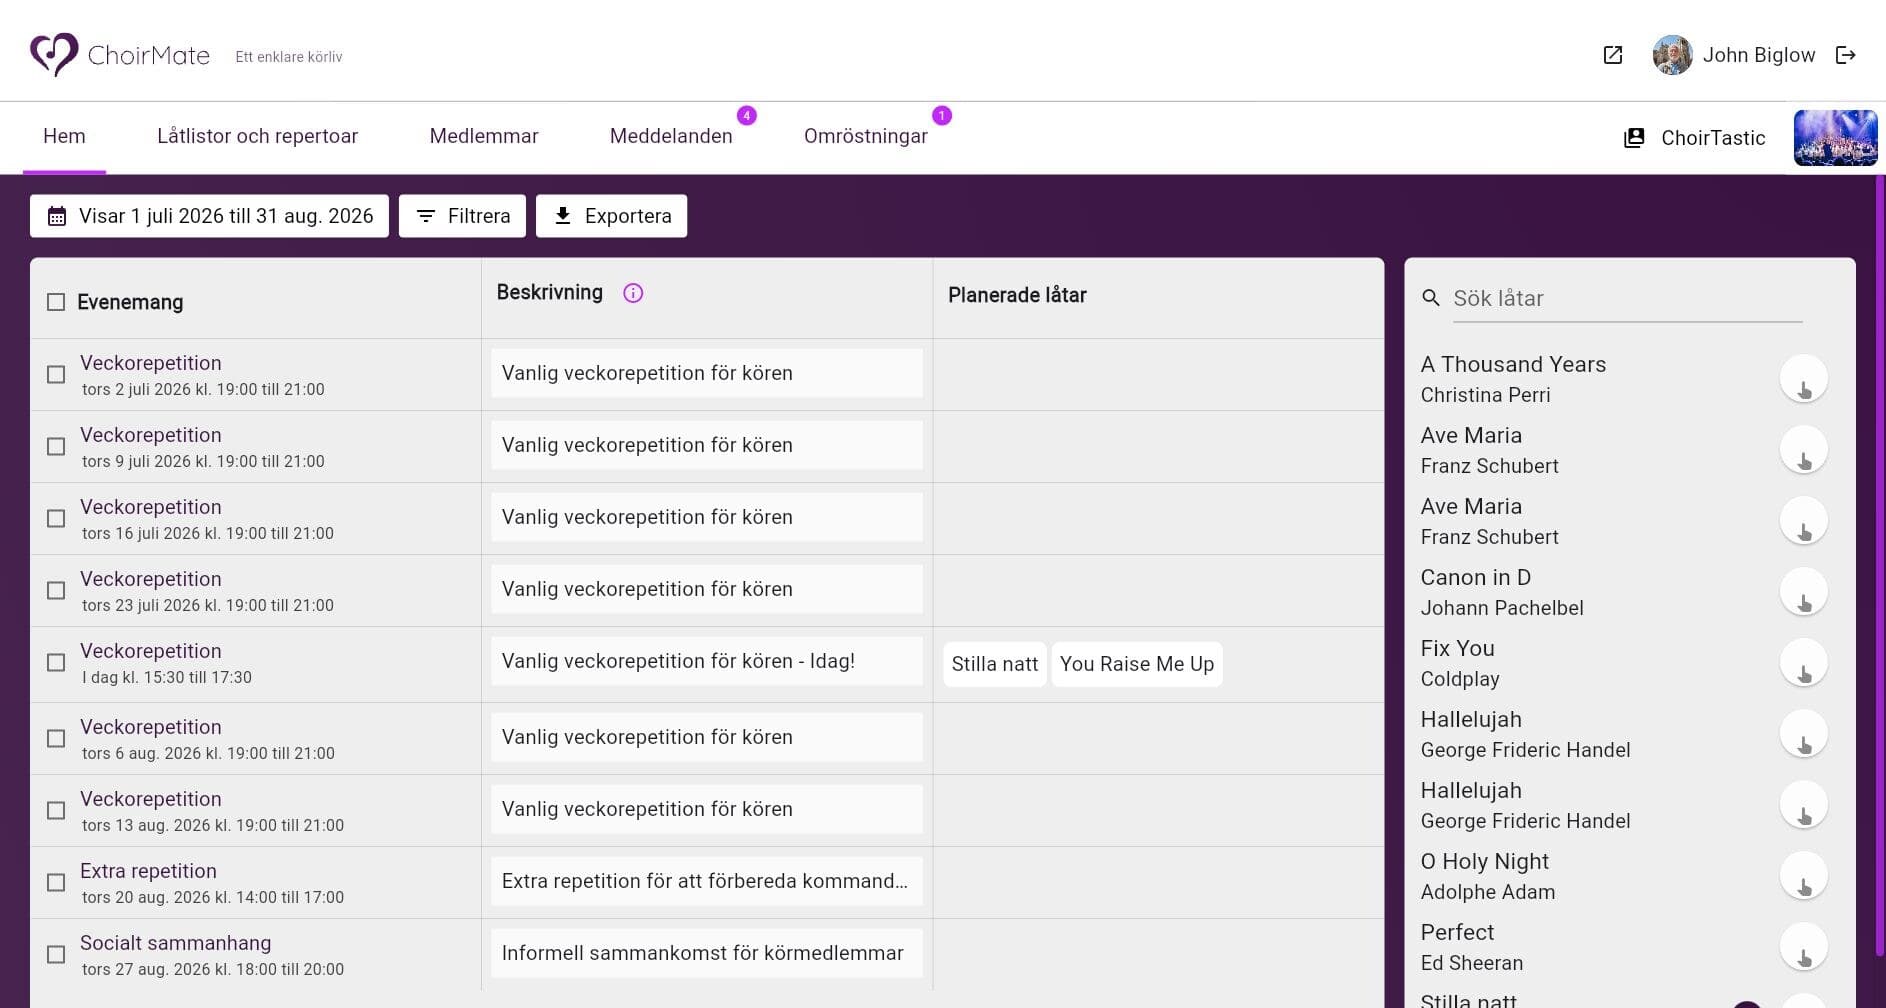Click the You Raise Me Up song chip
This screenshot has width=1886, height=1008.
1137,664
